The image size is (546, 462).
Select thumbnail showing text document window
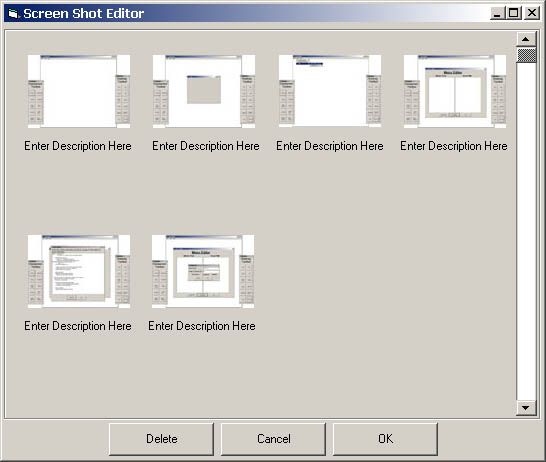pyautogui.click(x=79, y=271)
